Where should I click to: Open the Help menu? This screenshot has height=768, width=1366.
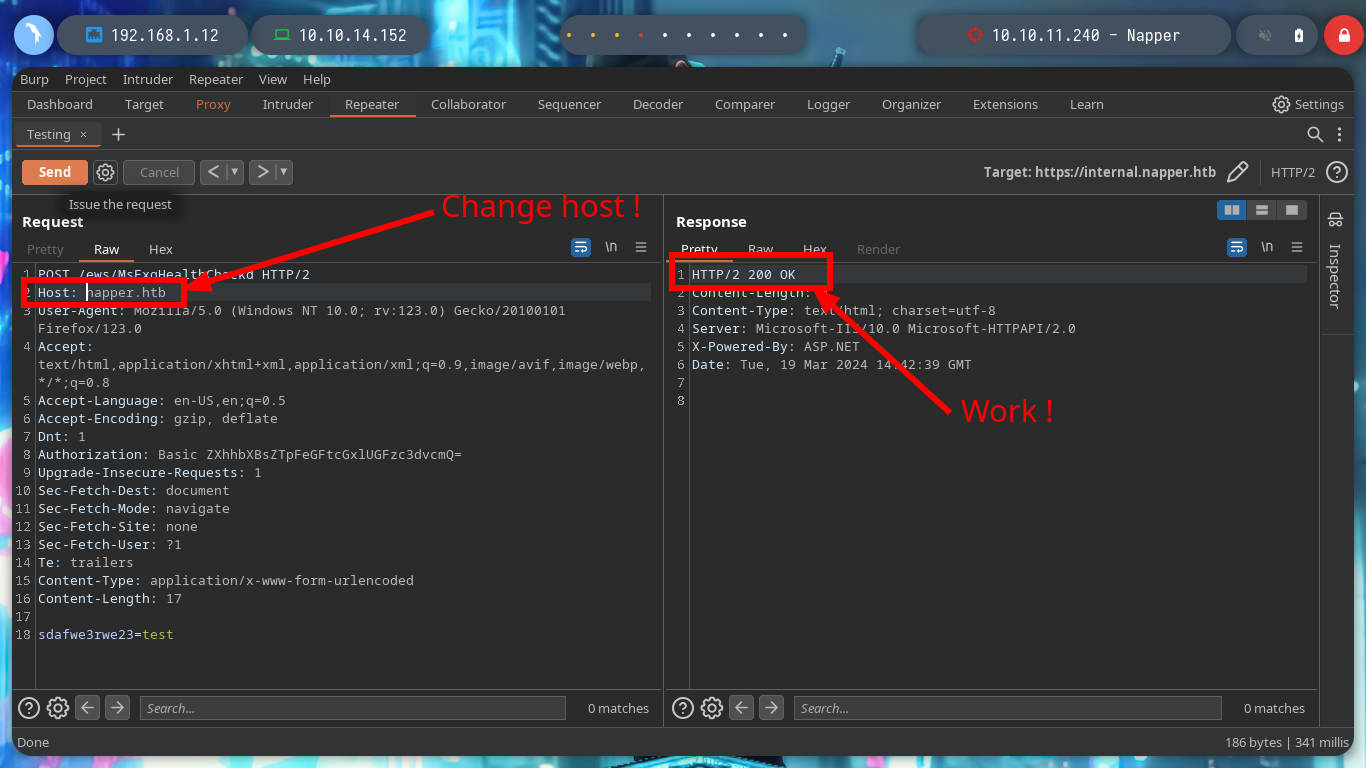(317, 79)
